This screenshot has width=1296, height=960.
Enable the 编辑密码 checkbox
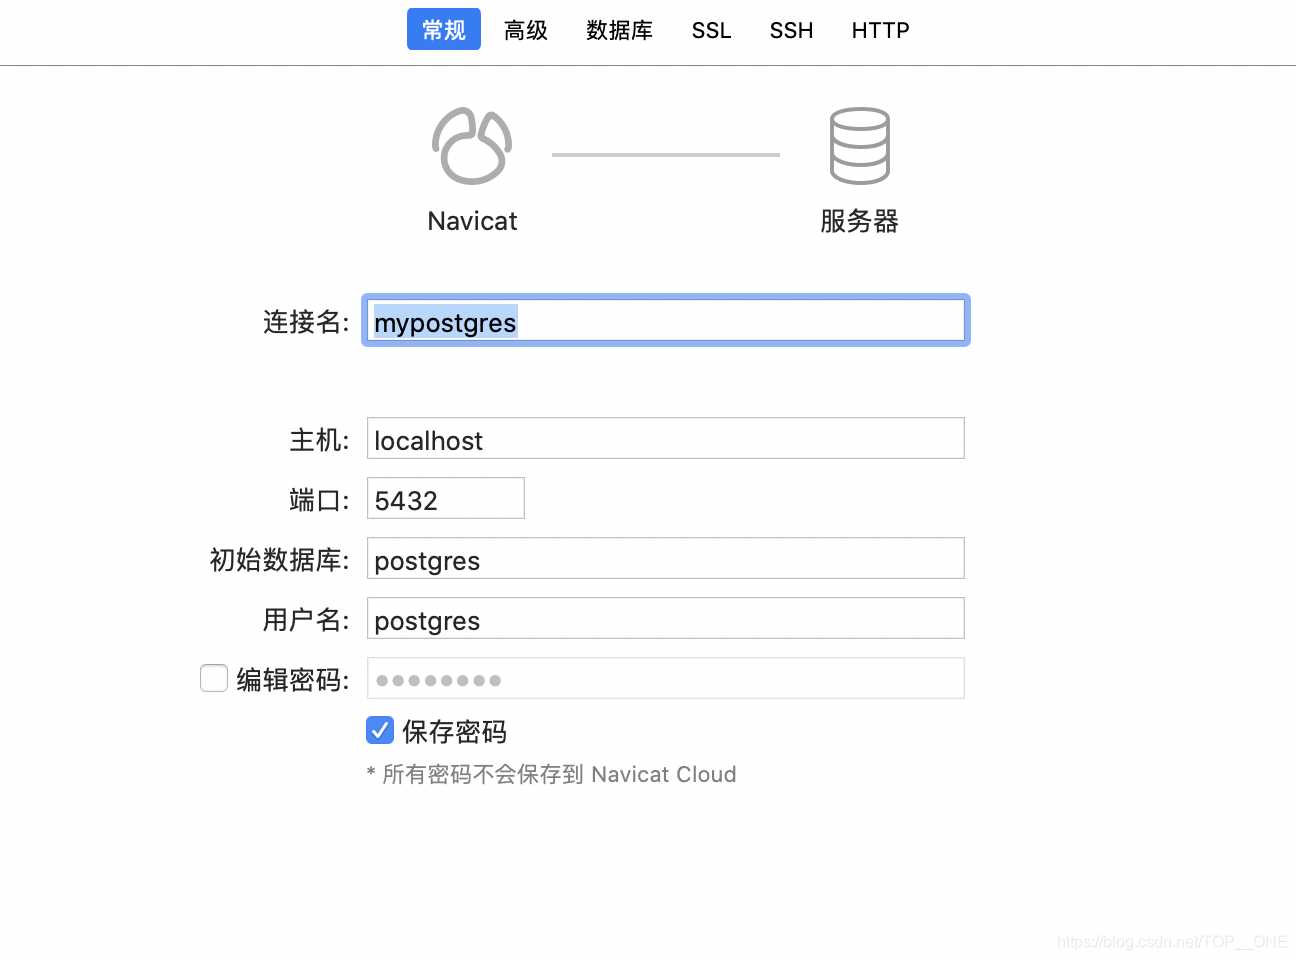[214, 678]
